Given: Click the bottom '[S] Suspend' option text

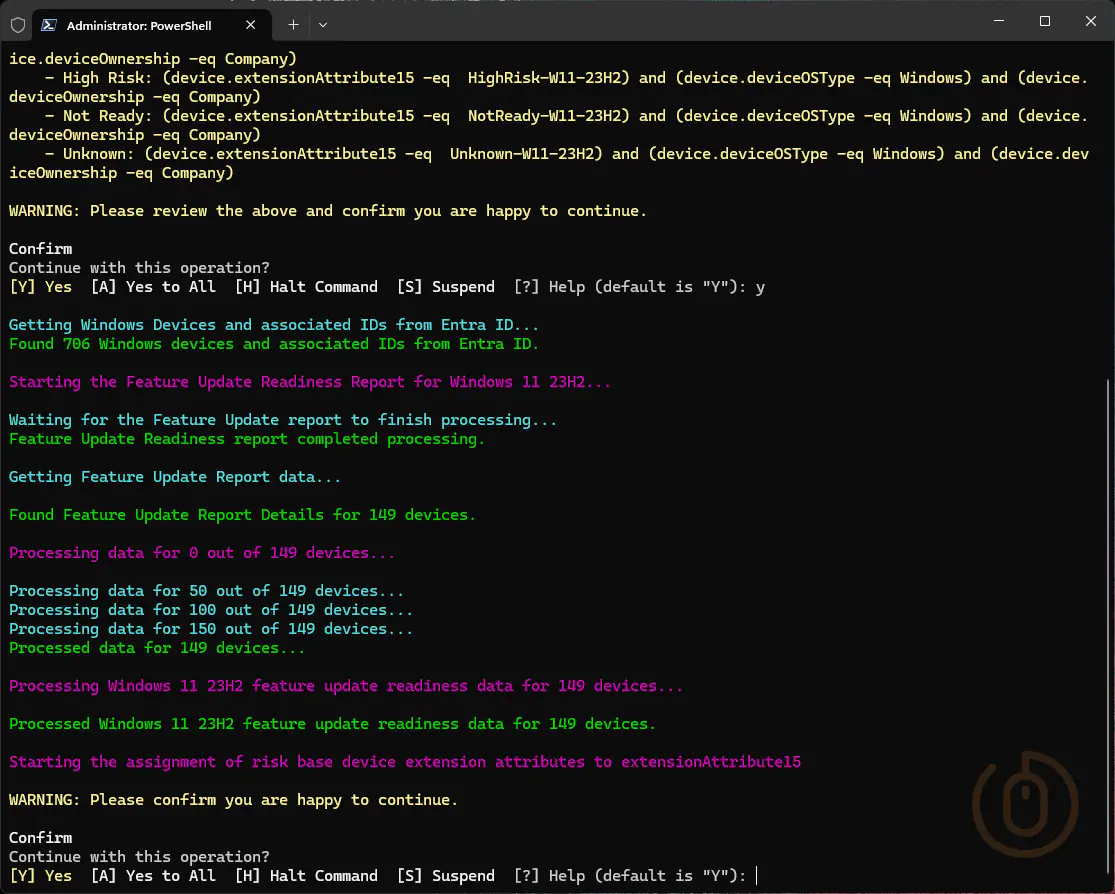Looking at the screenshot, I should [x=445, y=876].
